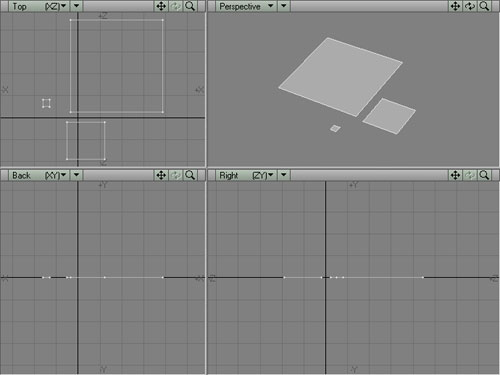Click the pan icon in Back viewport
This screenshot has height=375, width=500.
(x=161, y=175)
